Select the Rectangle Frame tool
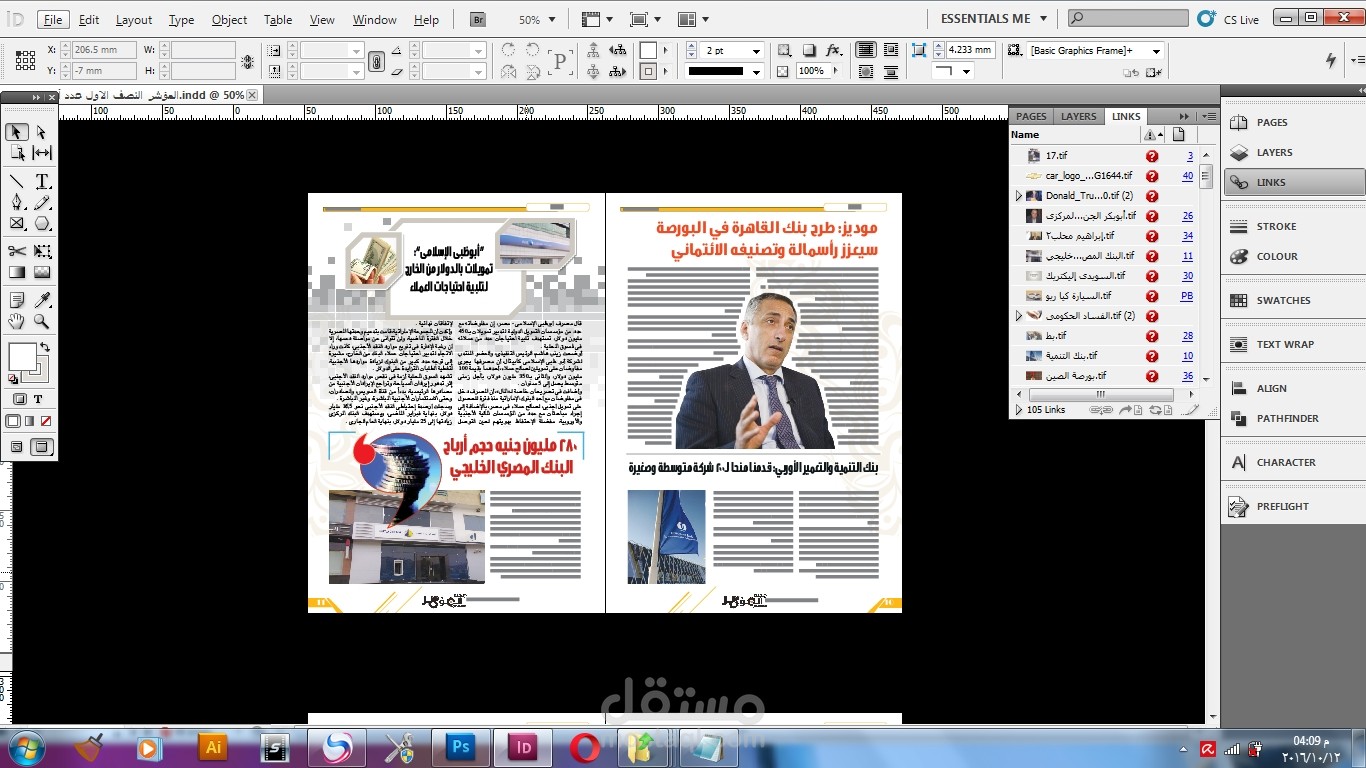Screen dimensions: 1366x768 pyautogui.click(x=17, y=224)
